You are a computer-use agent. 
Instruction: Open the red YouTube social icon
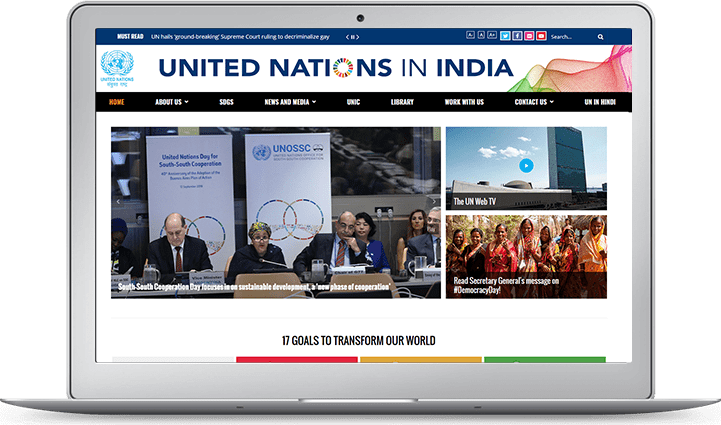[x=541, y=36]
